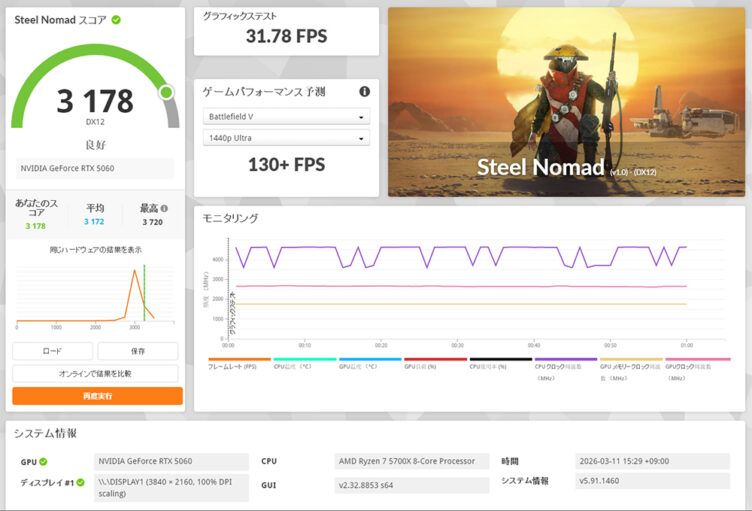752x511 pixels.
Task: Click NVIDIA GeForce RTX 5060 under the gauge
Action: tap(95, 168)
